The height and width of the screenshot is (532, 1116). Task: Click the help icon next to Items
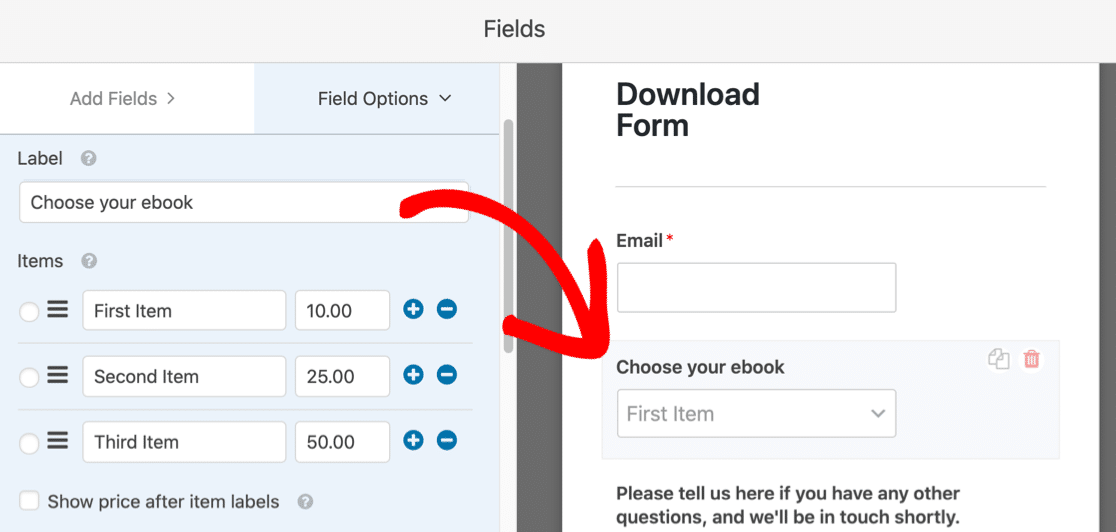tap(89, 261)
